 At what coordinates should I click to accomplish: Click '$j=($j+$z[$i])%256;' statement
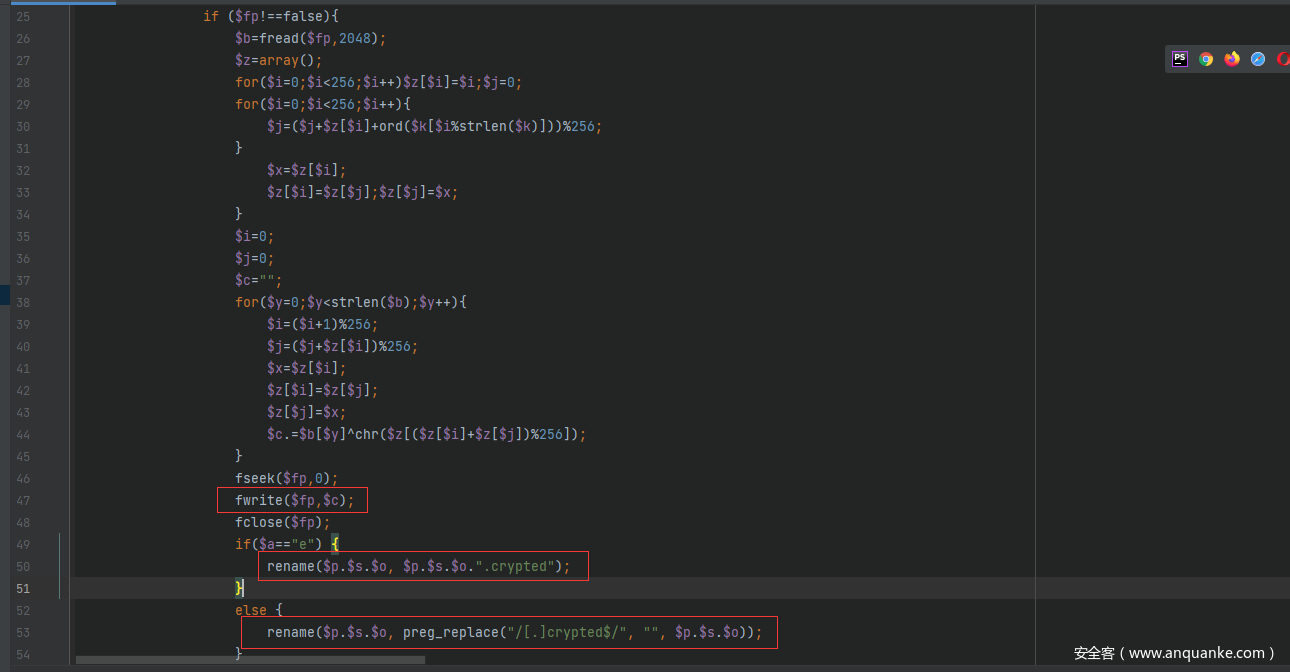pyautogui.click(x=343, y=346)
